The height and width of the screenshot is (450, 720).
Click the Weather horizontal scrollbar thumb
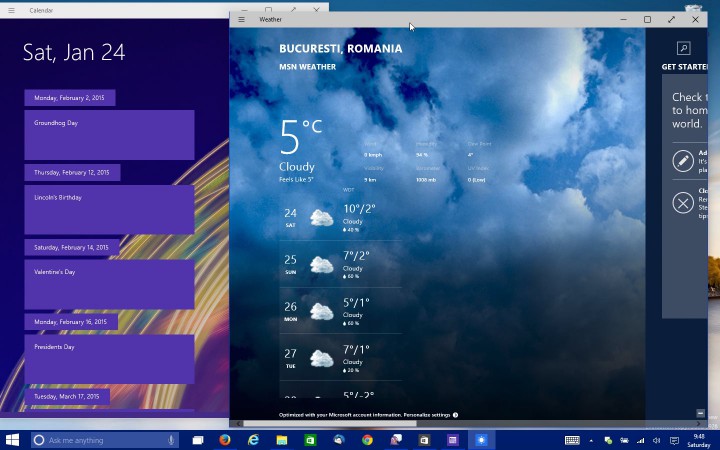(x=330, y=423)
